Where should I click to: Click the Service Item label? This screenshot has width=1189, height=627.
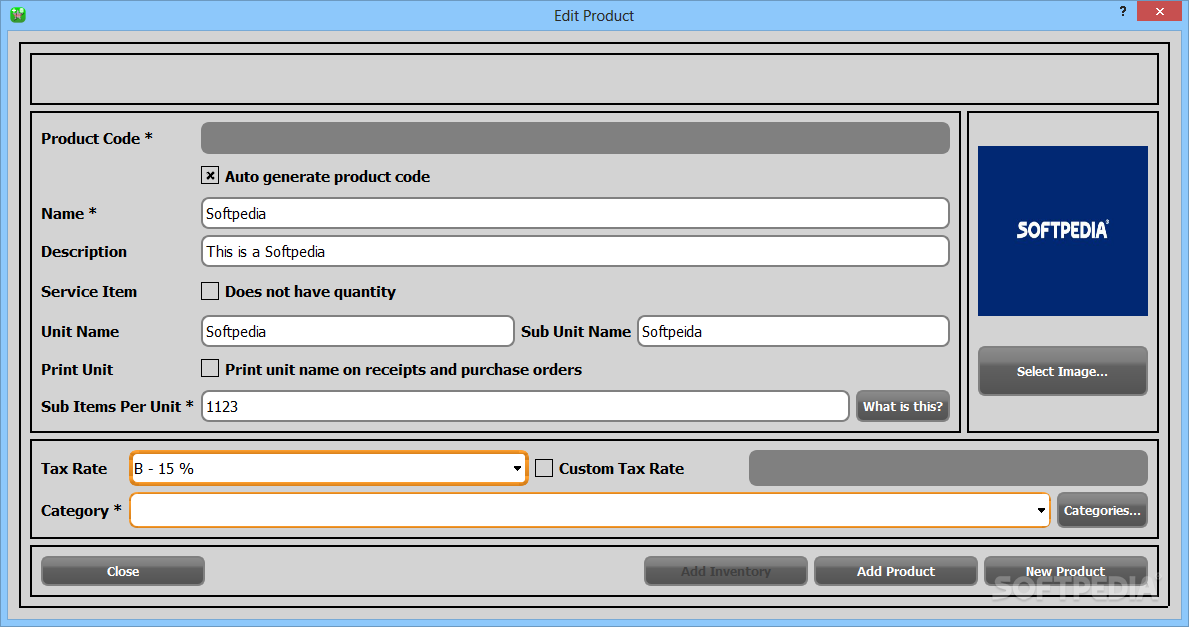point(89,291)
